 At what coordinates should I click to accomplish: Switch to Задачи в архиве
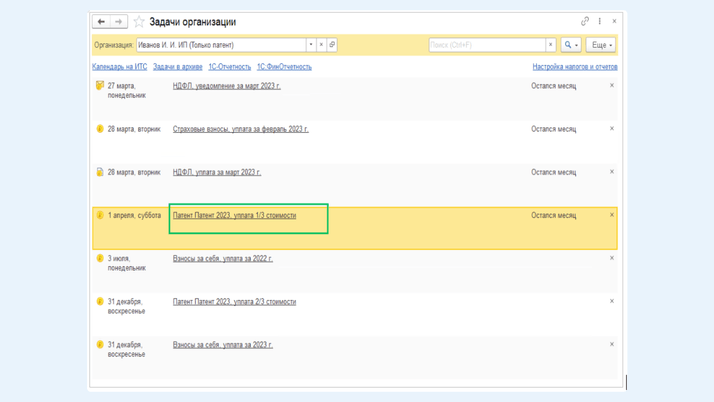tap(177, 67)
